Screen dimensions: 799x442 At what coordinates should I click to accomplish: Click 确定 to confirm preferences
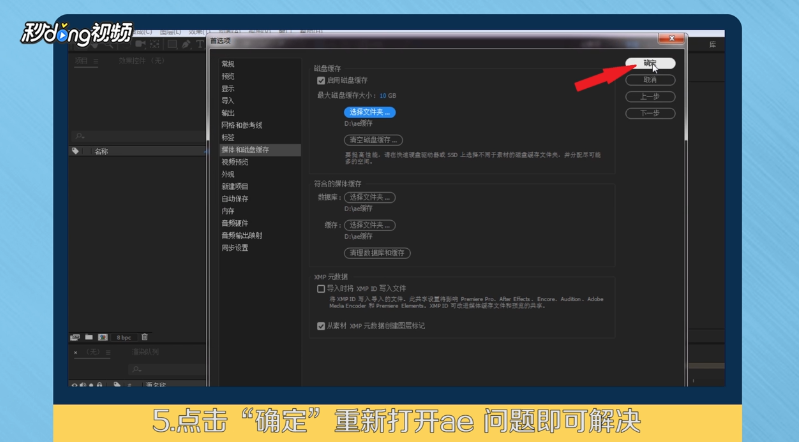pyautogui.click(x=650, y=63)
